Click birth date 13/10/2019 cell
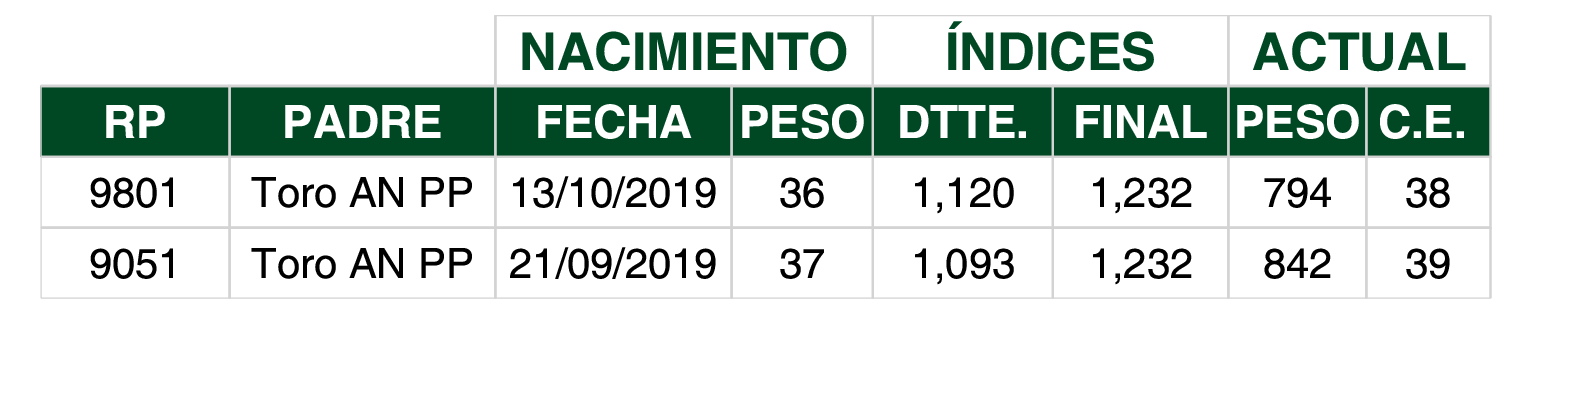This screenshot has height=413, width=1594. click(x=613, y=193)
